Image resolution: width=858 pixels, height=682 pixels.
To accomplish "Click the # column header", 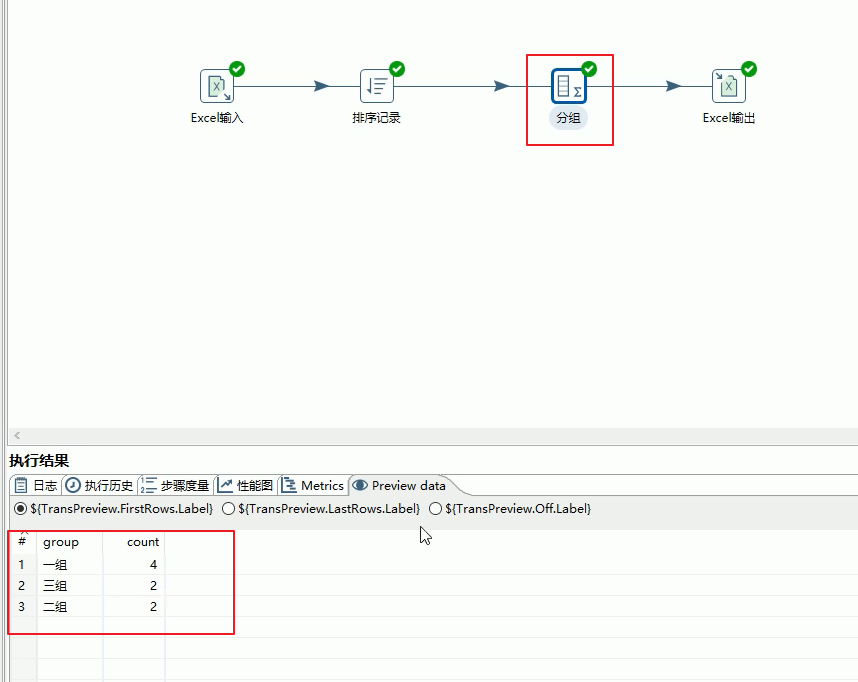I will 22,542.
